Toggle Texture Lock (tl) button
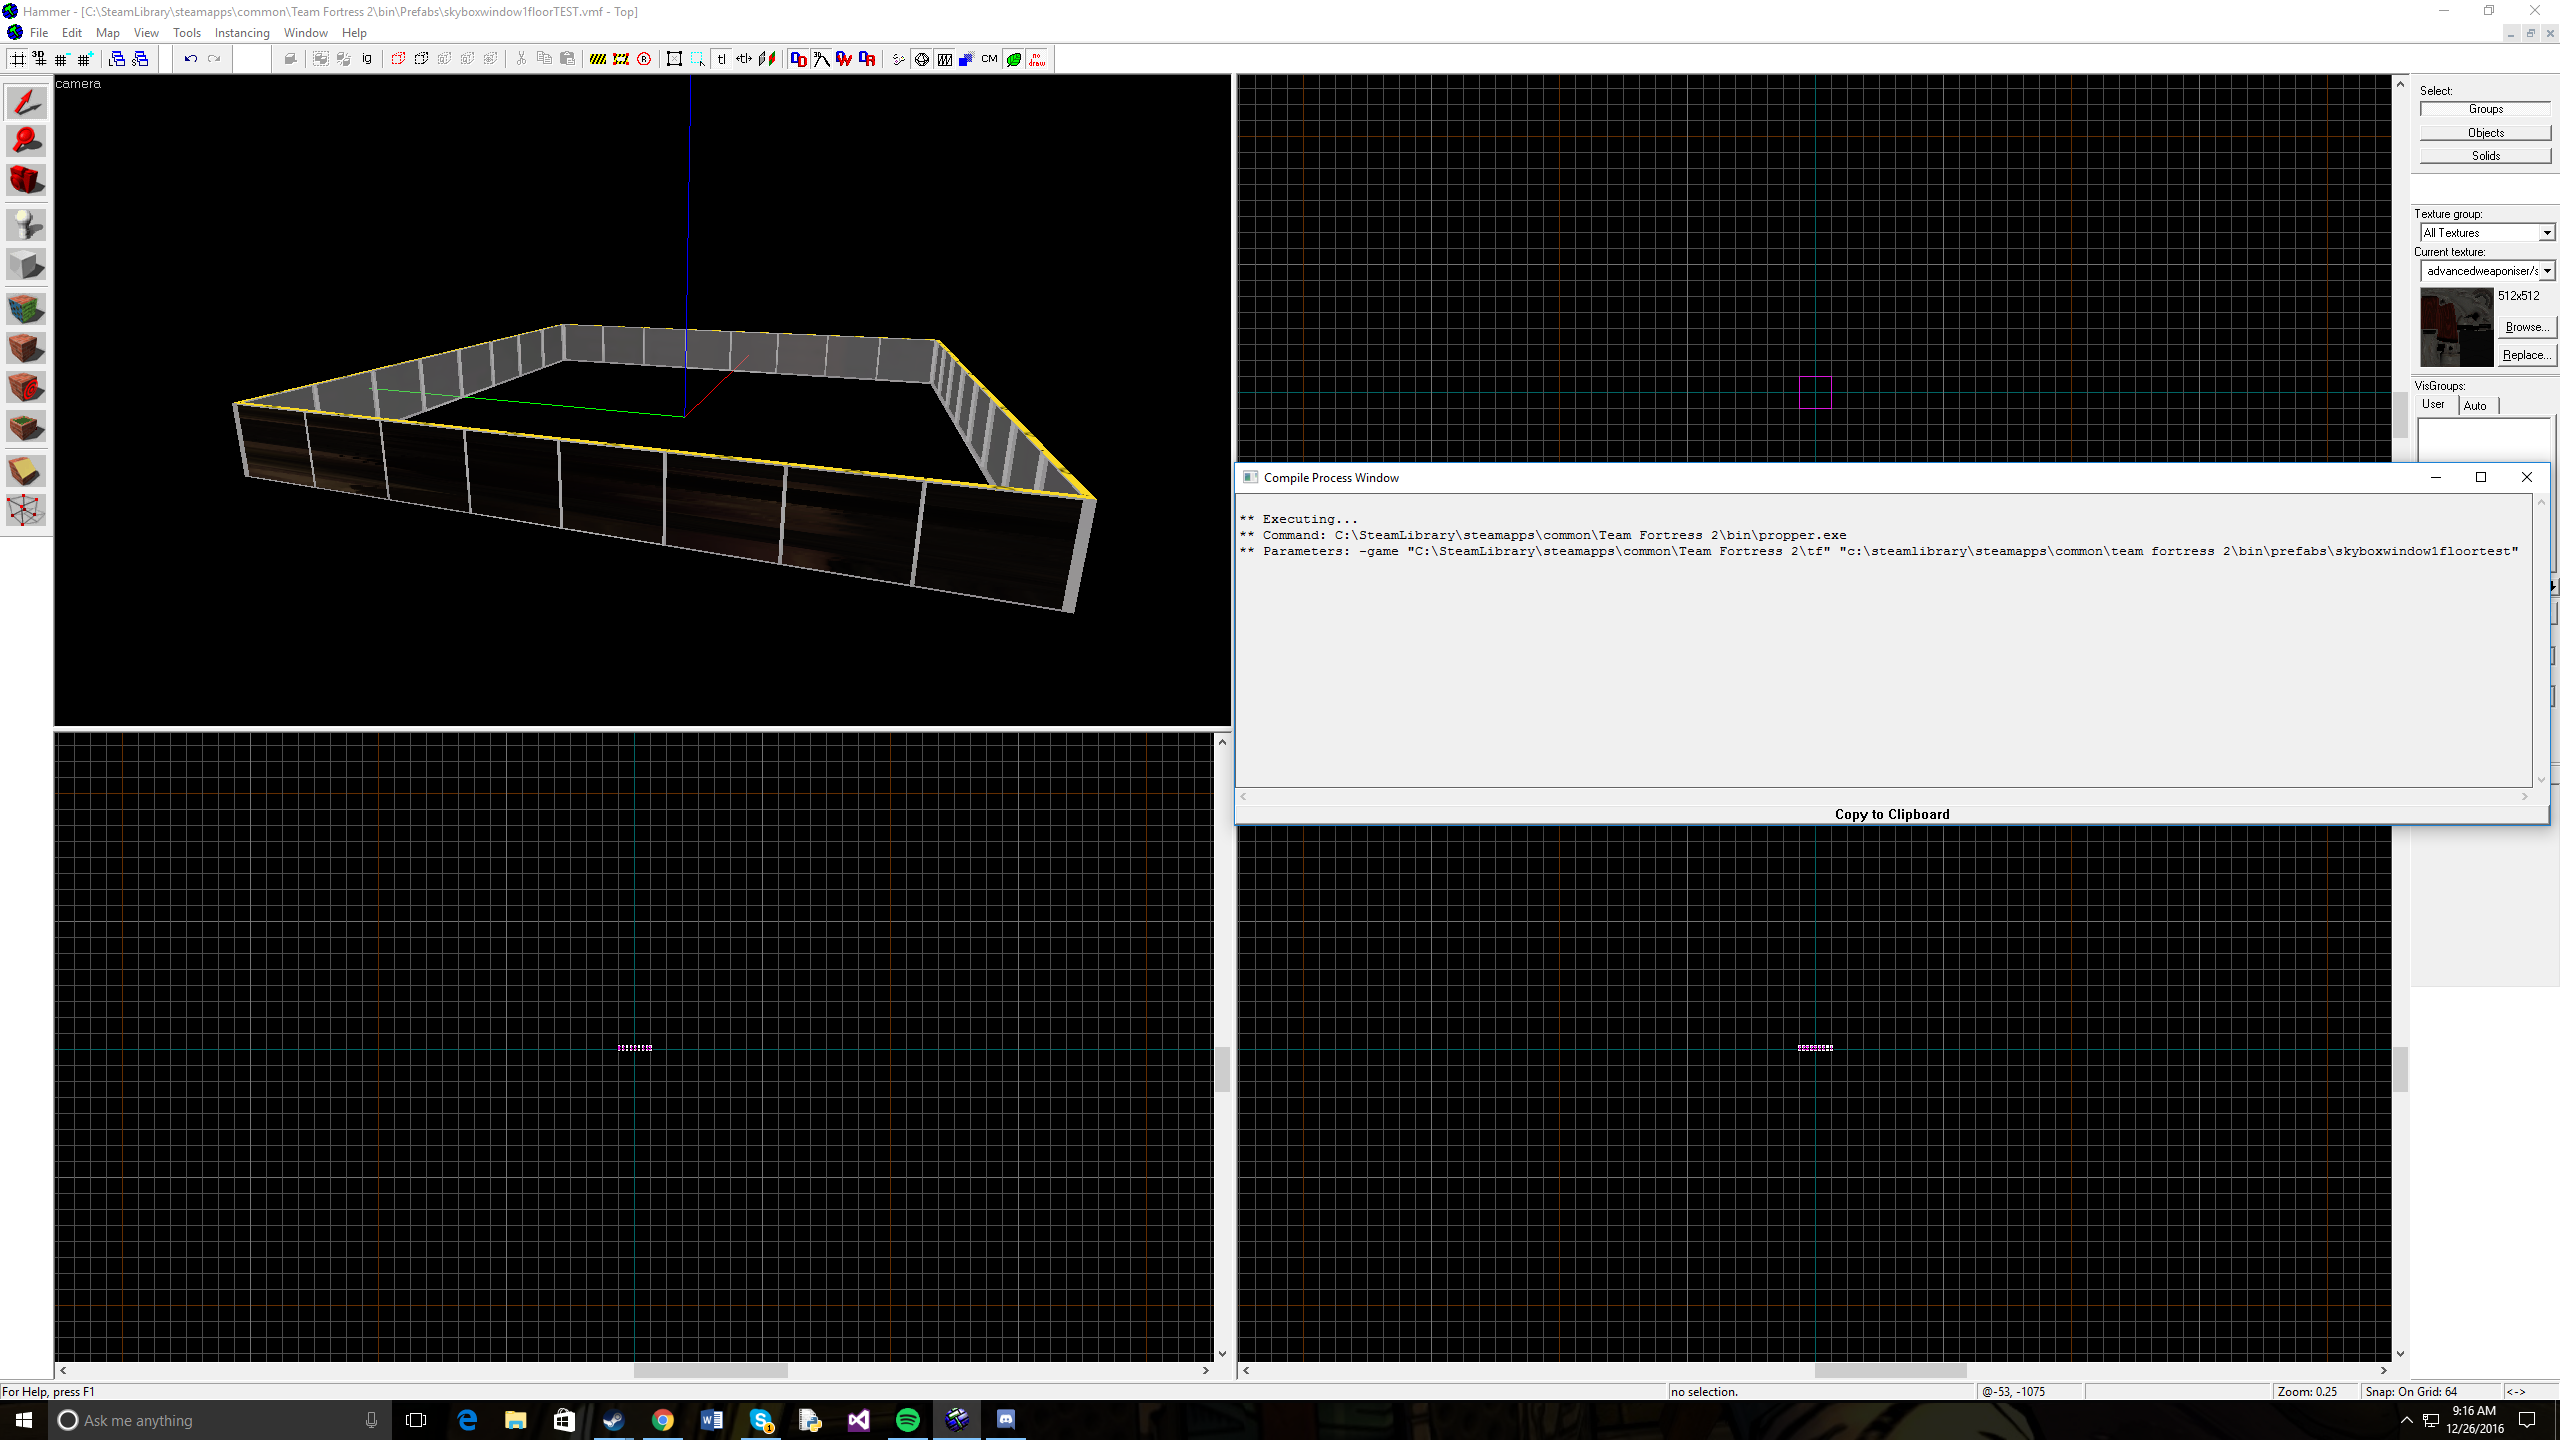The width and height of the screenshot is (2560, 1440). pyautogui.click(x=721, y=59)
